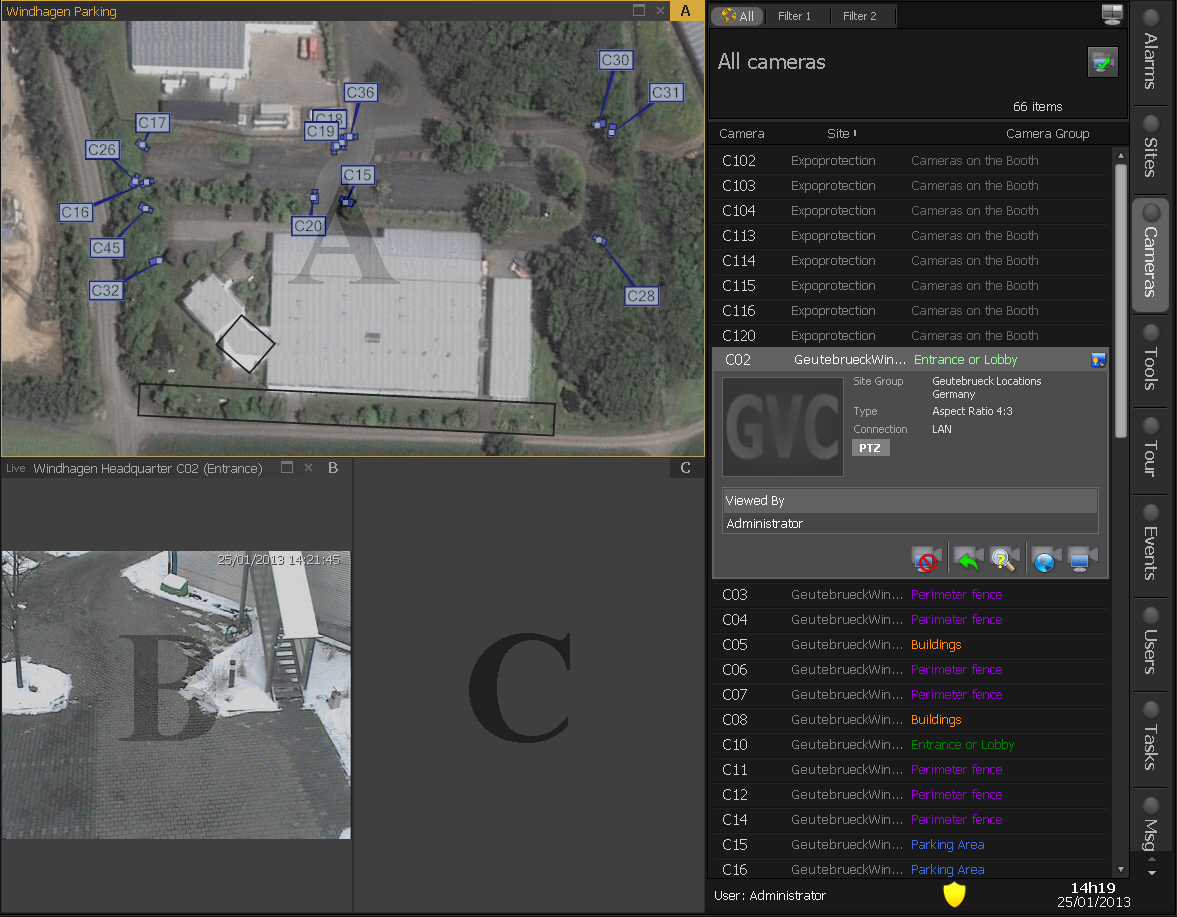Click the camera with red prohibition sign icon
1177x917 pixels.
point(927,559)
